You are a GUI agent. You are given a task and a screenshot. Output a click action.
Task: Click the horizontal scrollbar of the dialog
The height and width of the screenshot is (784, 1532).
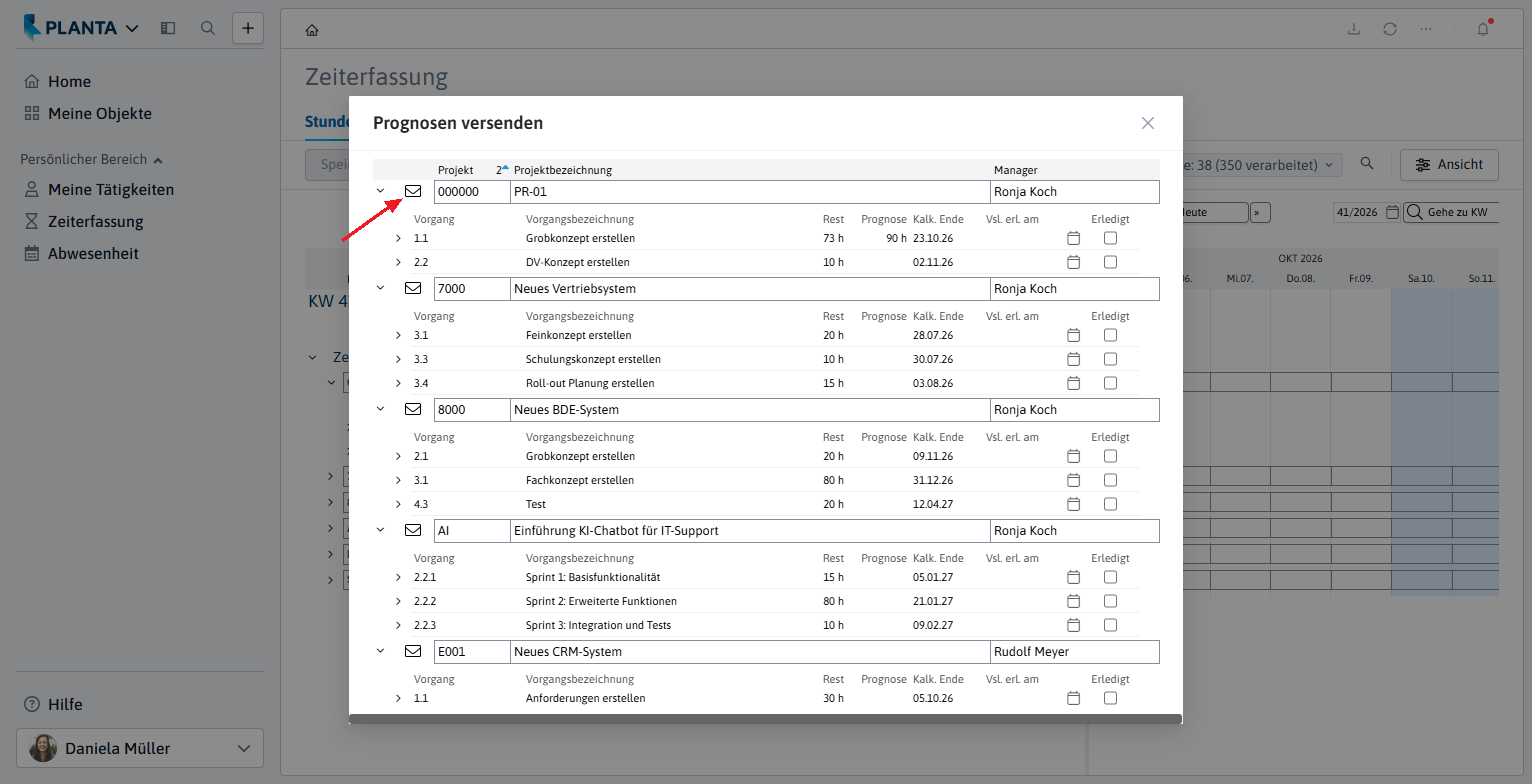[765, 718]
